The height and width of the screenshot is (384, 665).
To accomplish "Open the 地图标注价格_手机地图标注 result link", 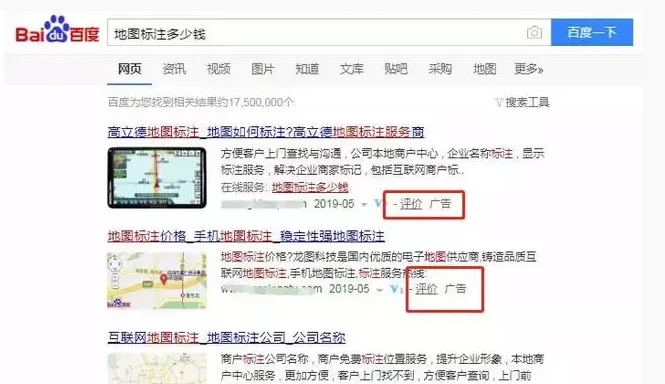I will coord(246,236).
